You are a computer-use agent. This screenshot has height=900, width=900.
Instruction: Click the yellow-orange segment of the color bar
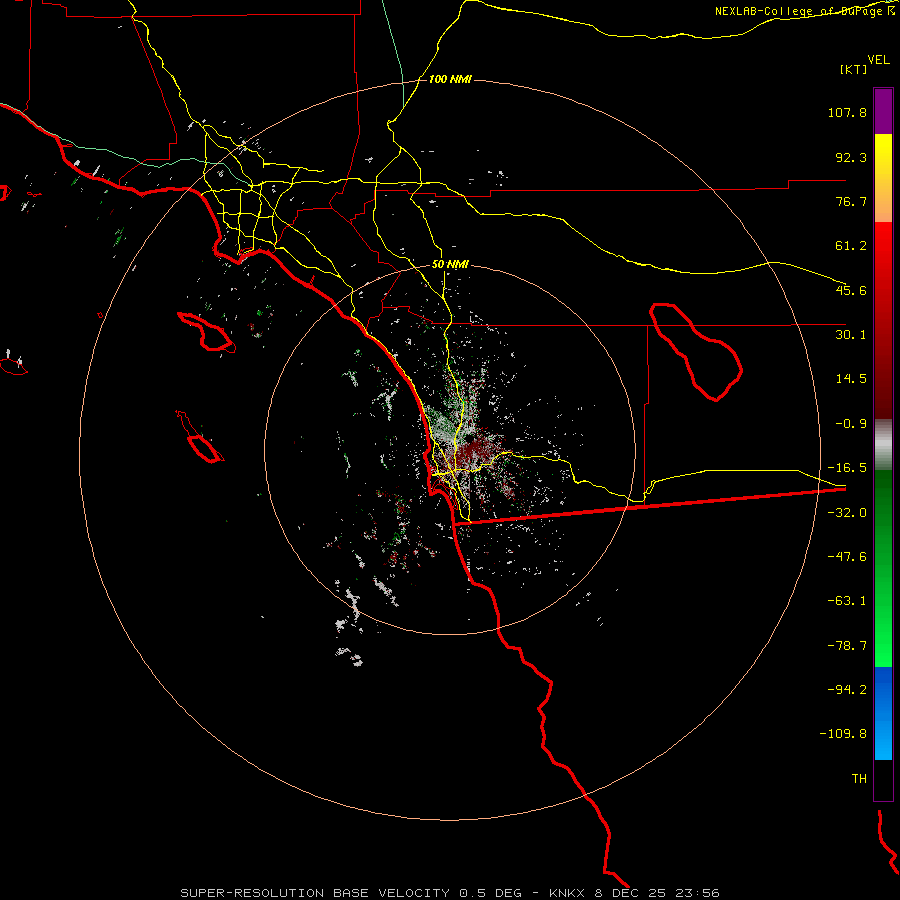883,178
